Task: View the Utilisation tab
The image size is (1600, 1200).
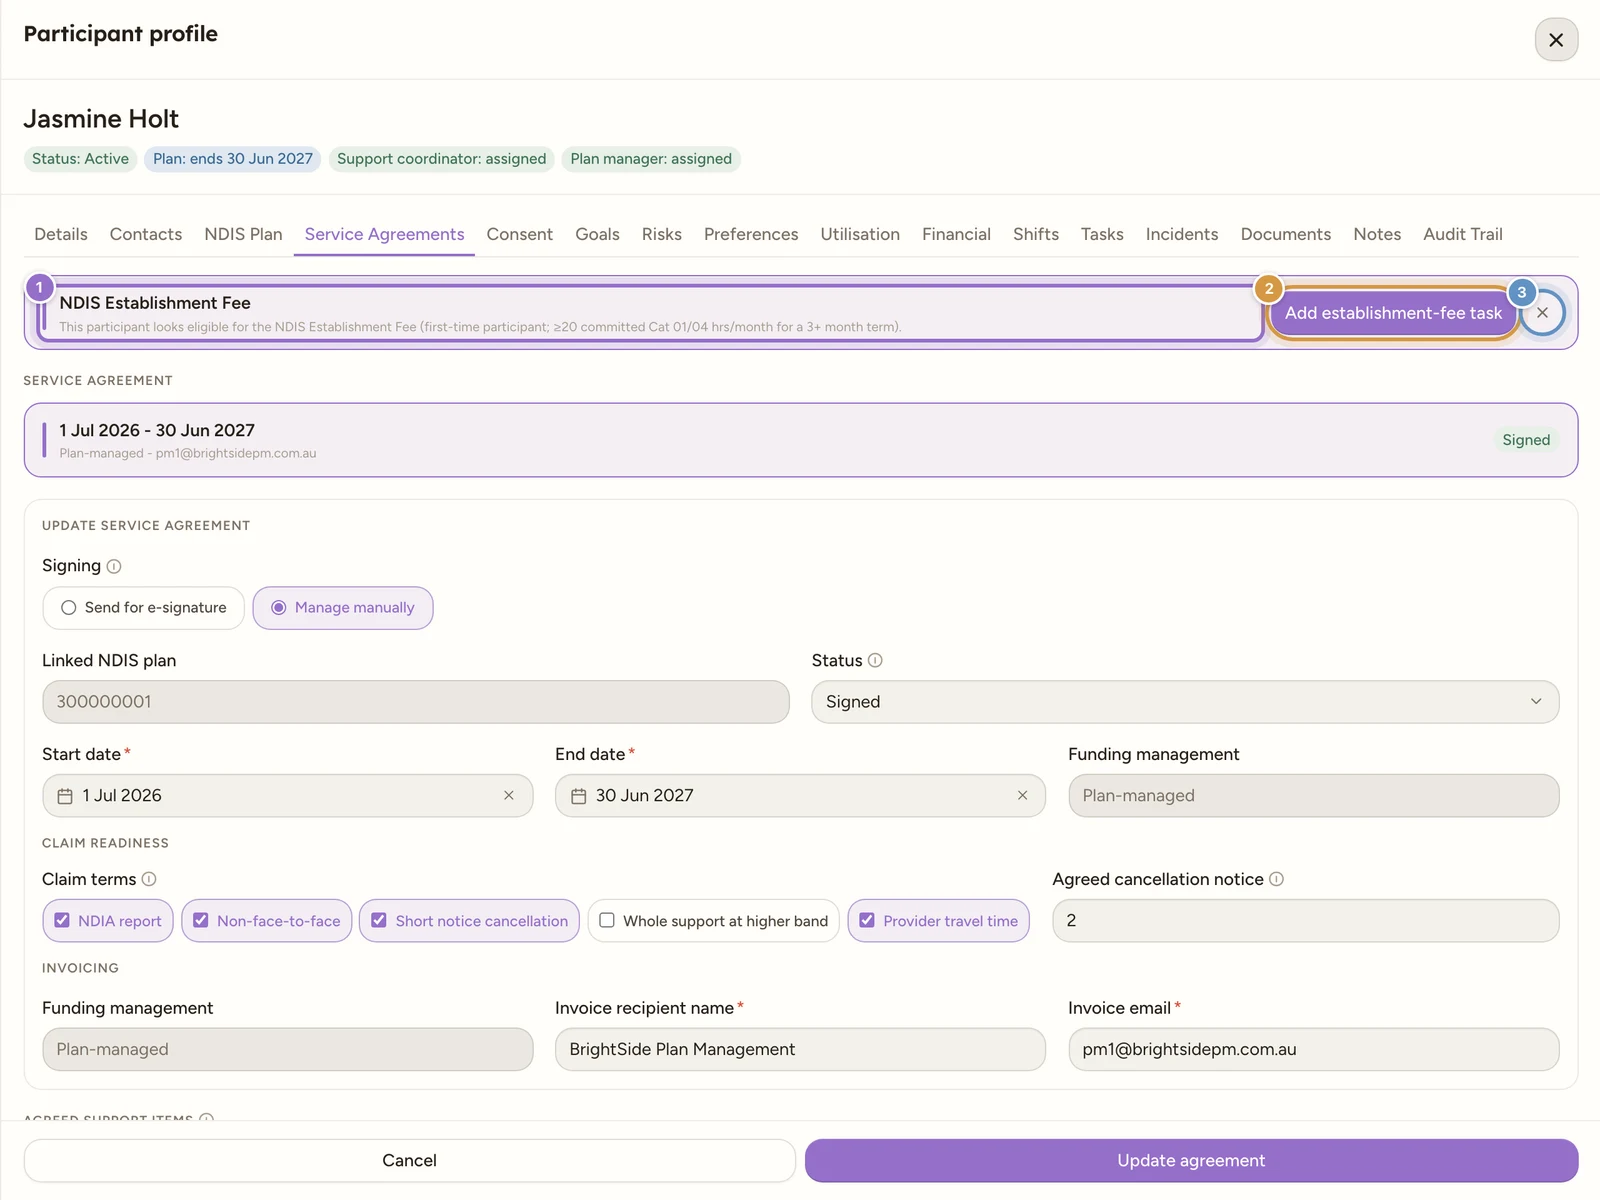Action: [x=860, y=234]
